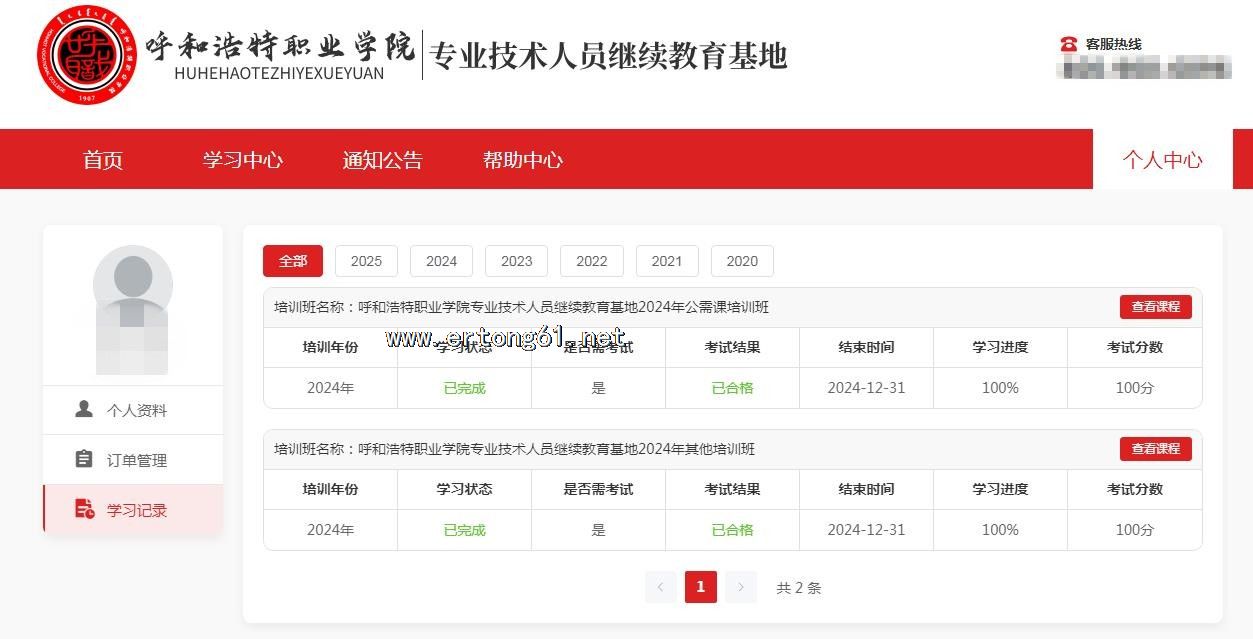Open 通知公告 navigation item
The image size is (1253, 639).
tap(383, 160)
